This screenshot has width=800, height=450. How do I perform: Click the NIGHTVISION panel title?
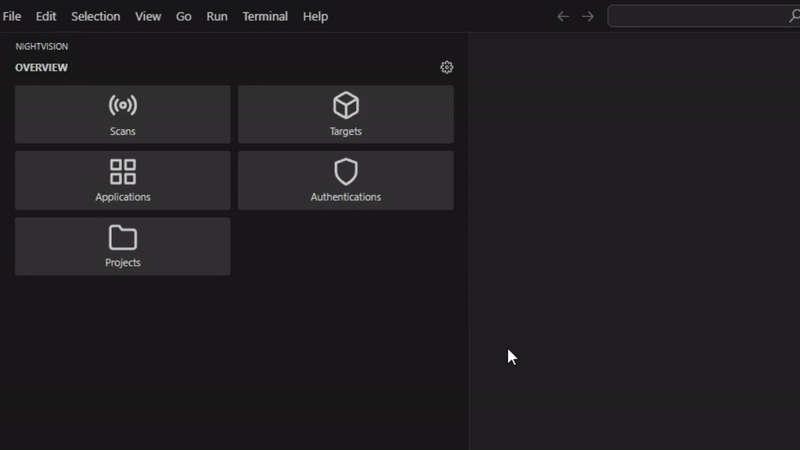(x=41, y=46)
